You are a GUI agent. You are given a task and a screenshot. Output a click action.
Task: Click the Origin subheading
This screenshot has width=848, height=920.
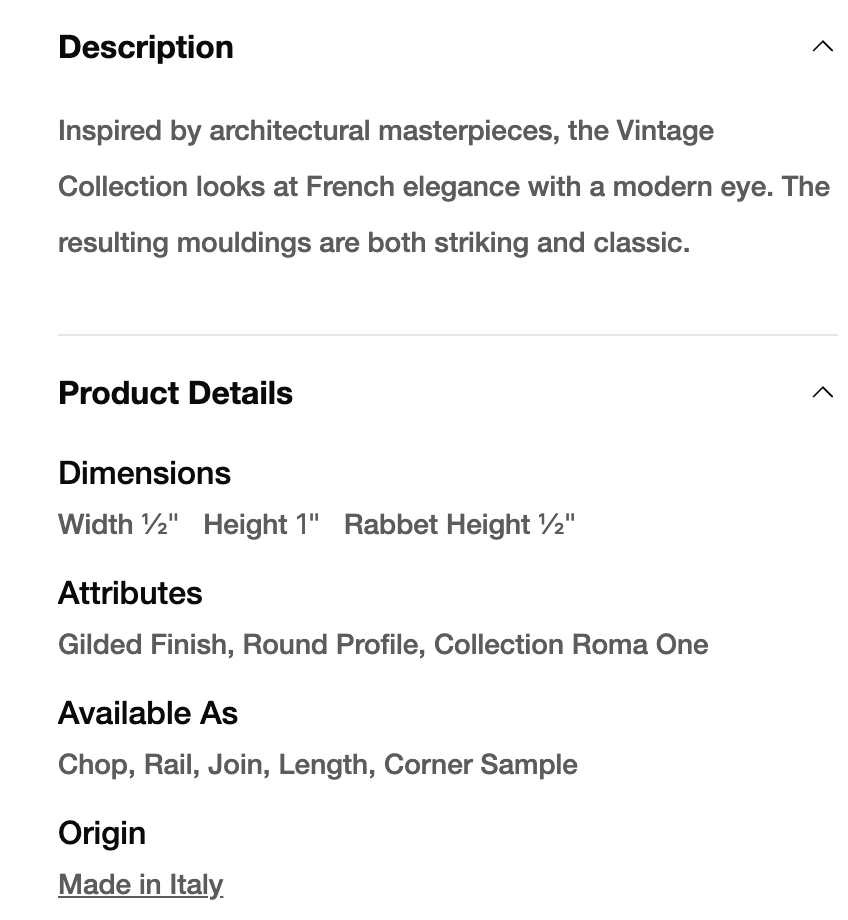pos(102,833)
